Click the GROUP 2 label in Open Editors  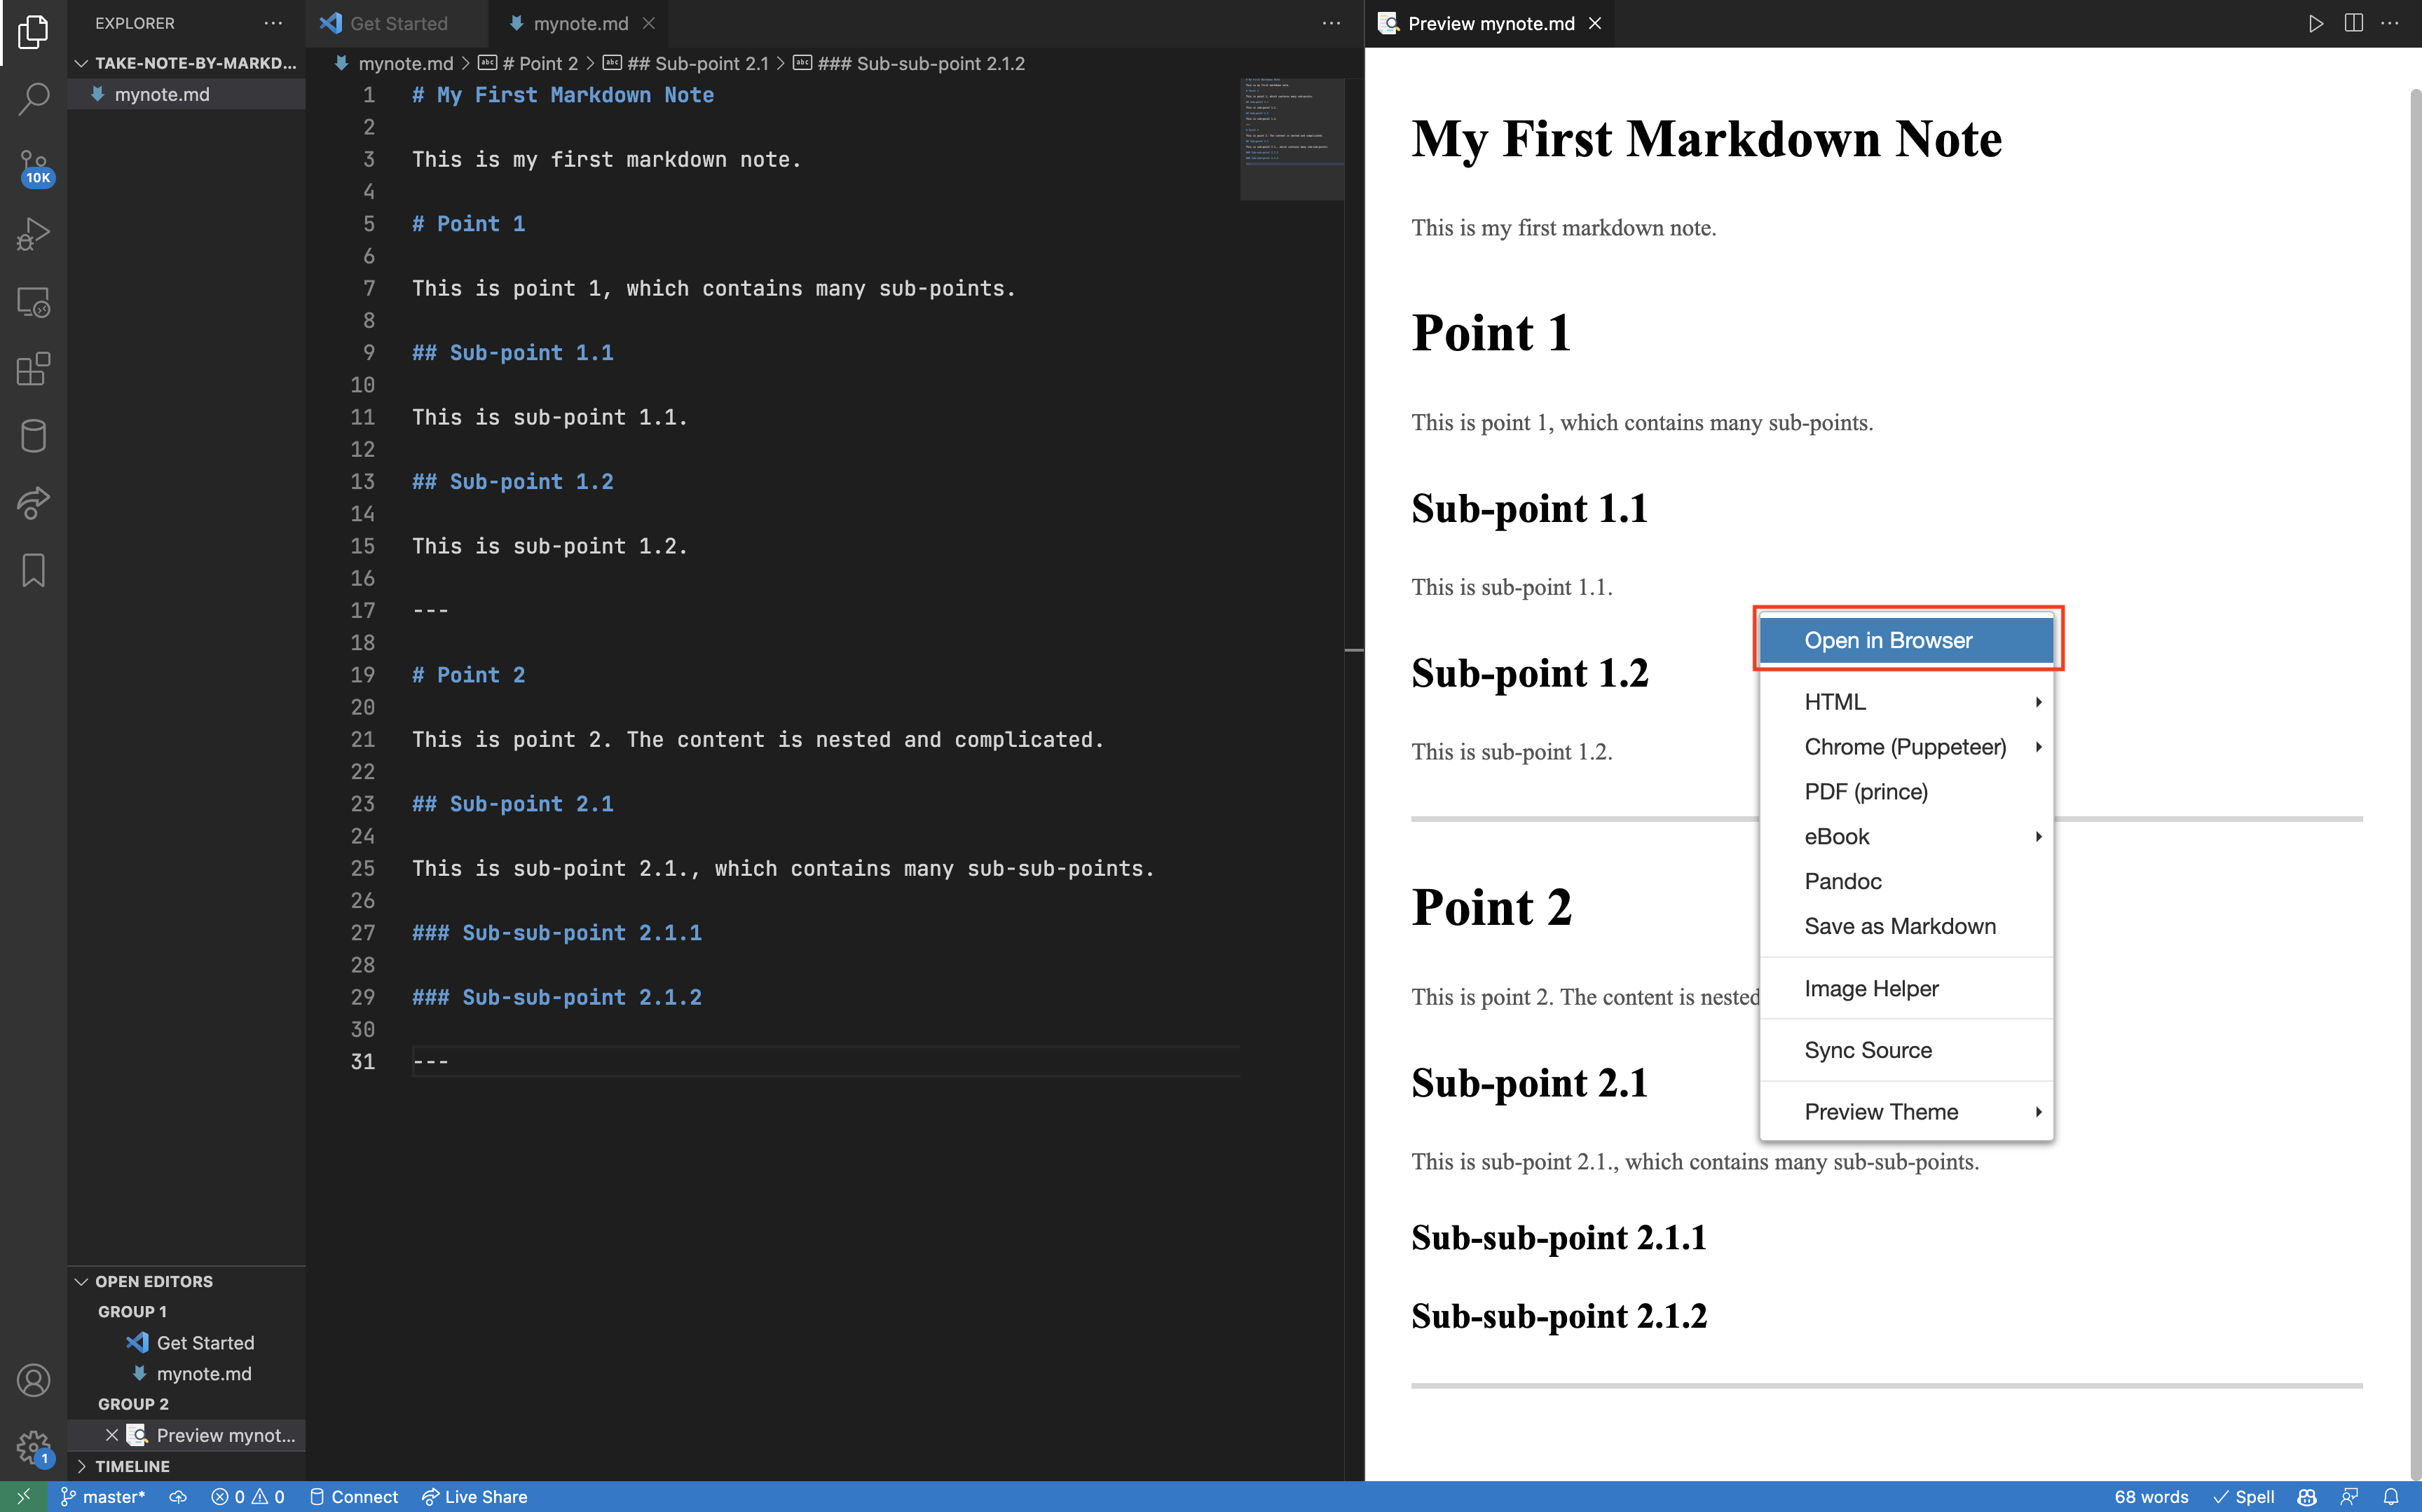[x=133, y=1404]
